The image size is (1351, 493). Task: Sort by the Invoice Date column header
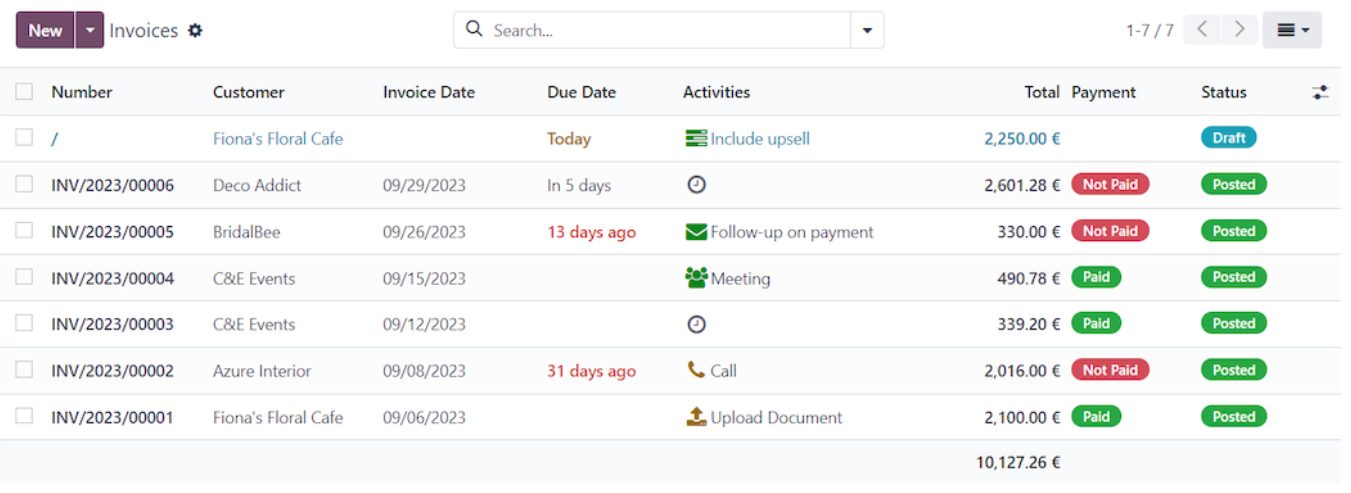429,92
